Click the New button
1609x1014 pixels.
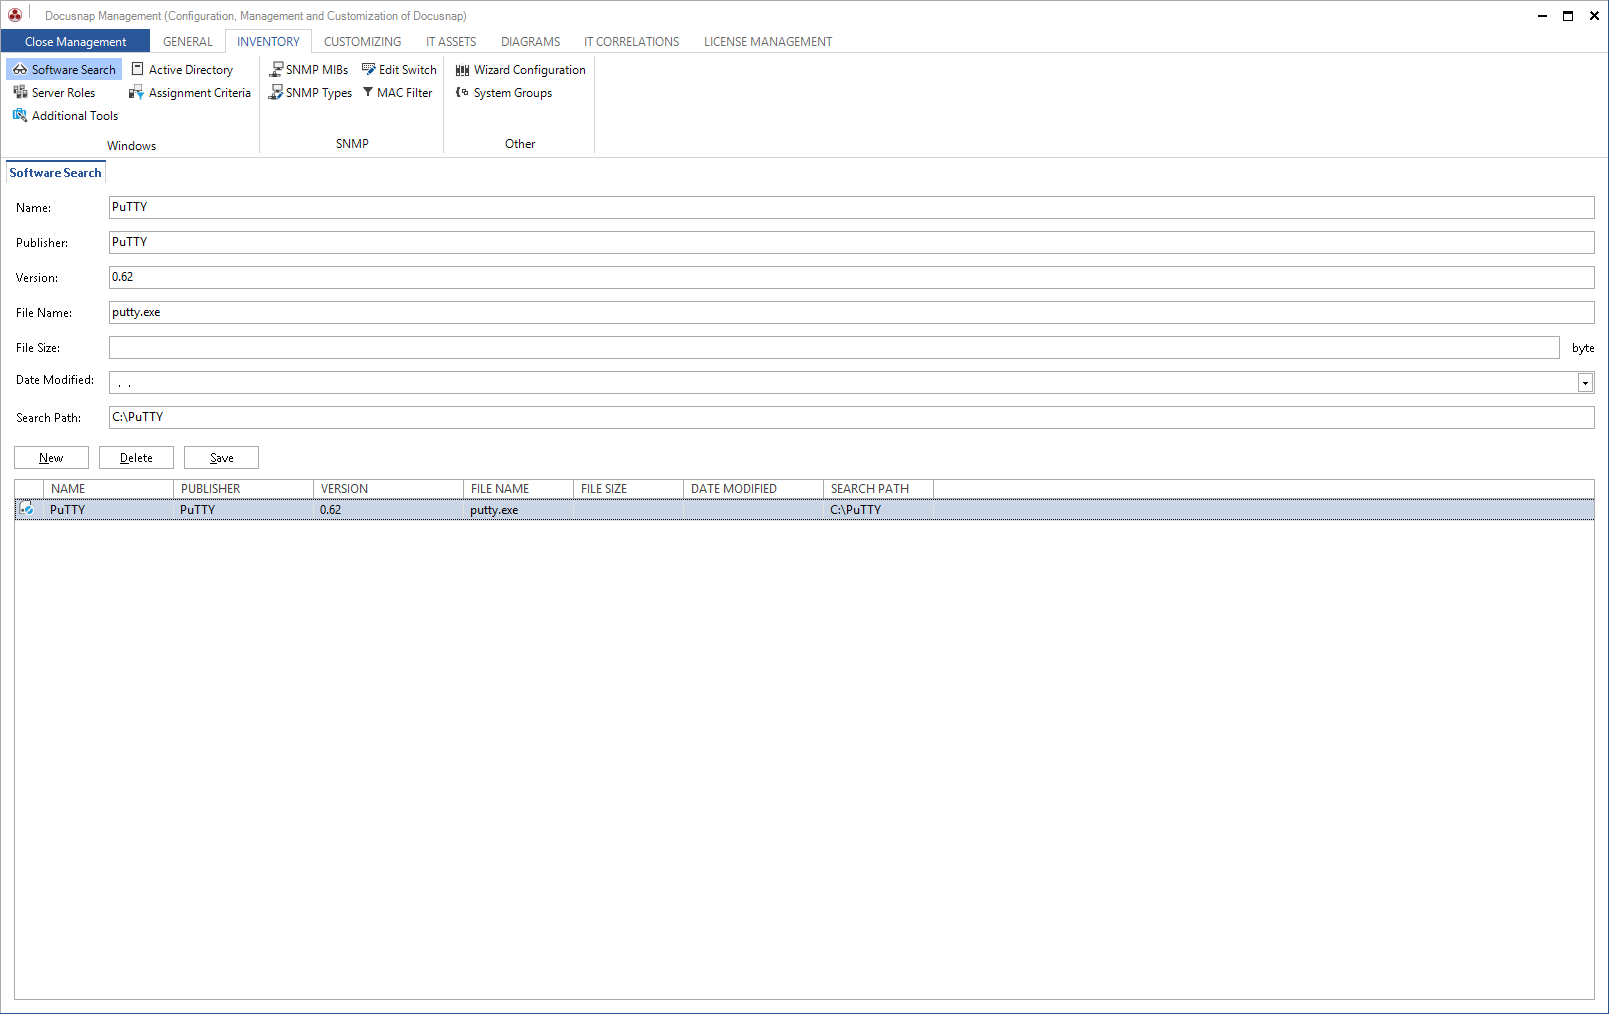(x=51, y=457)
